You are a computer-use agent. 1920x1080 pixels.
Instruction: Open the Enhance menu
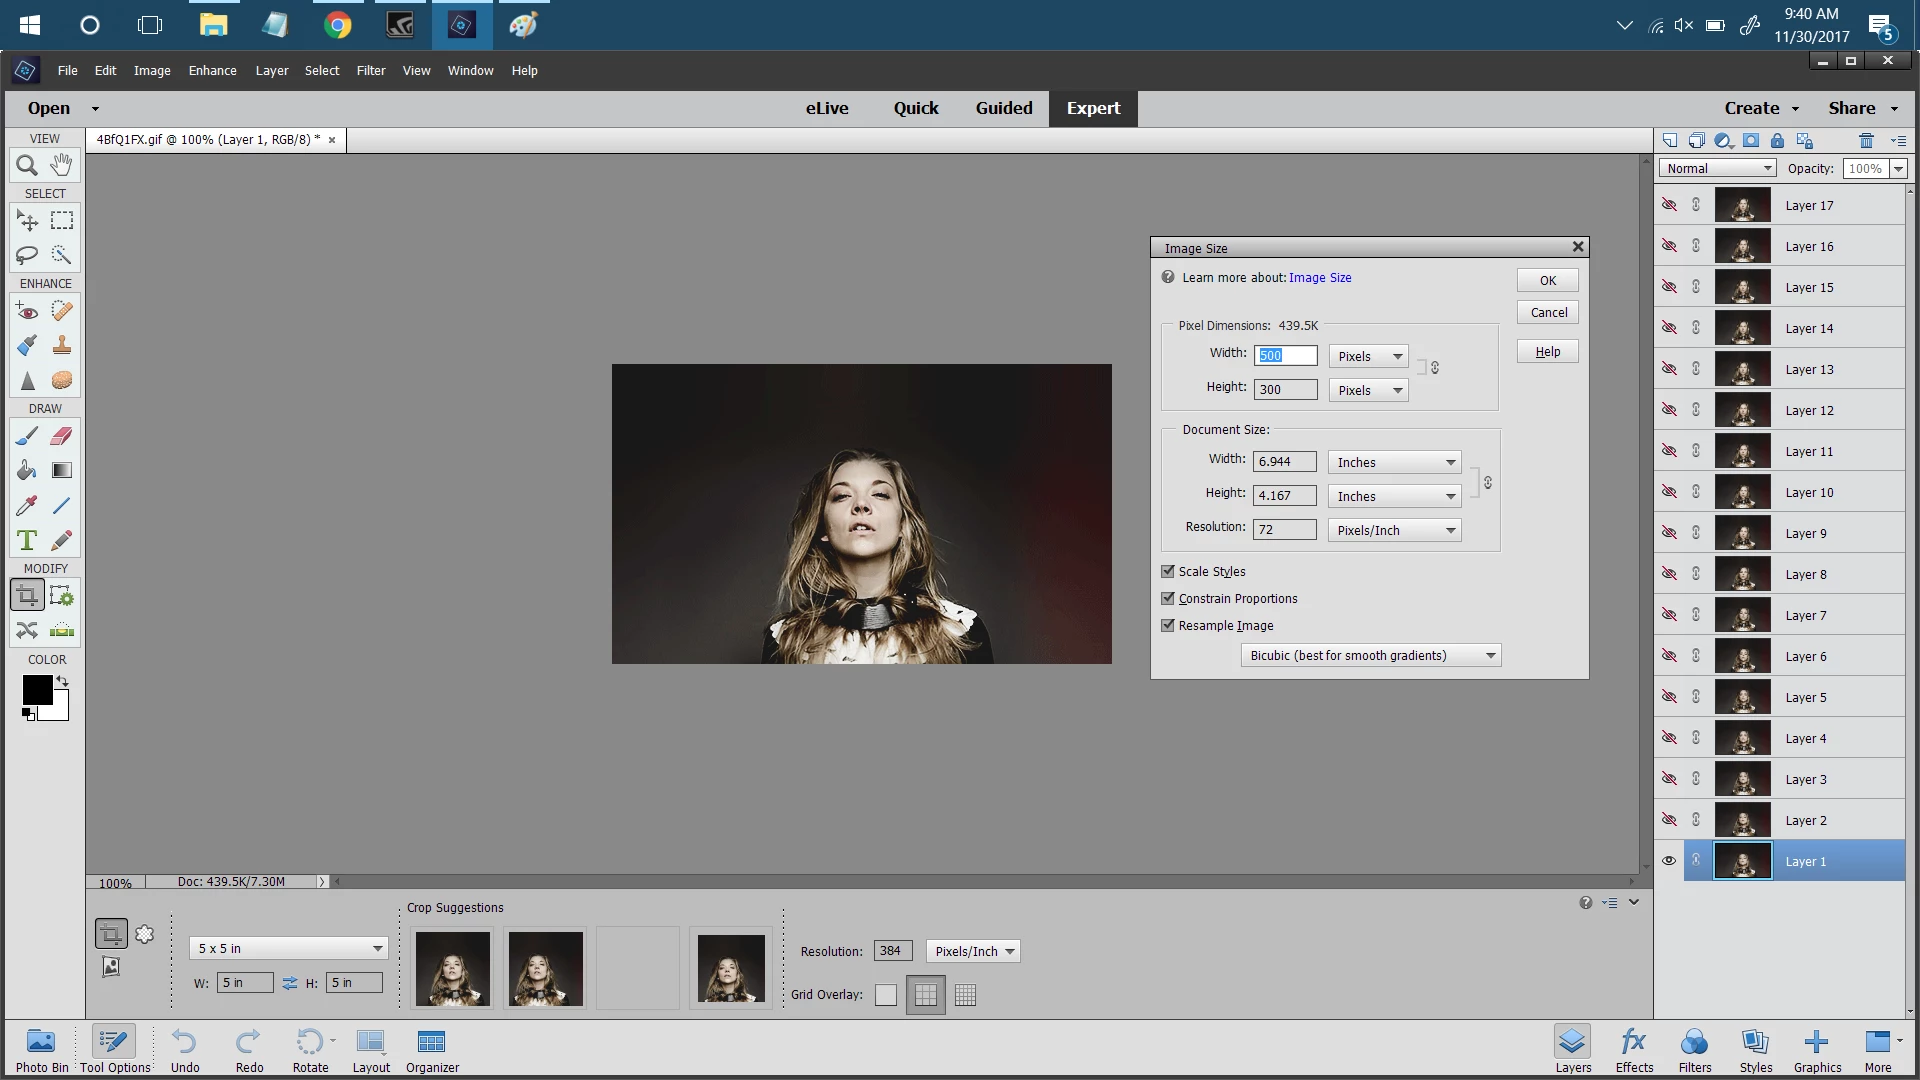point(212,71)
